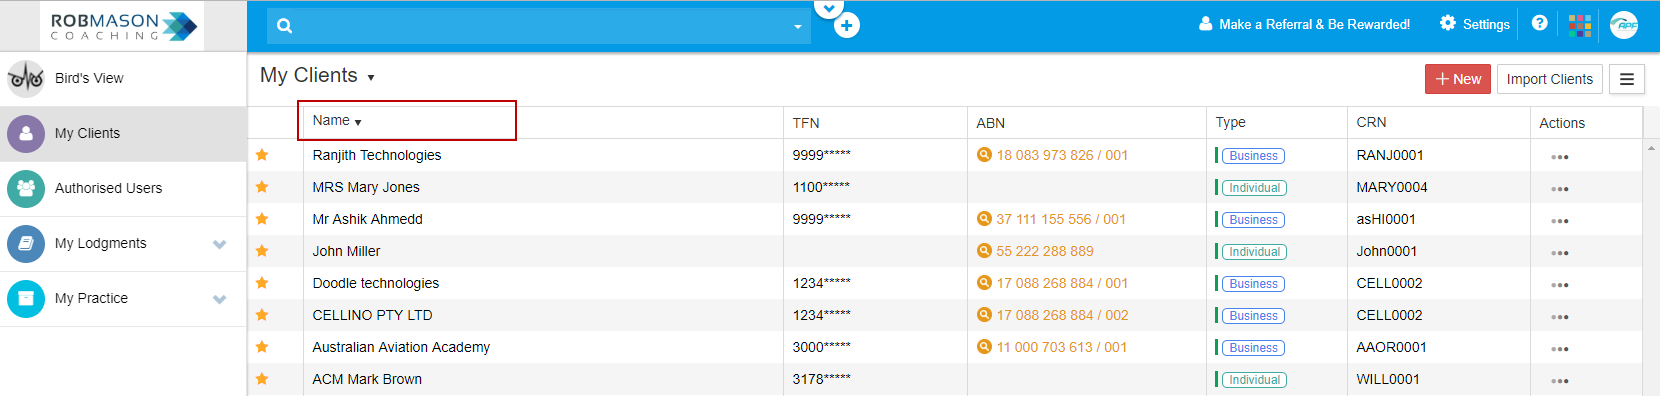The width and height of the screenshot is (1660, 396).
Task: Click the red New button
Action: [1458, 79]
